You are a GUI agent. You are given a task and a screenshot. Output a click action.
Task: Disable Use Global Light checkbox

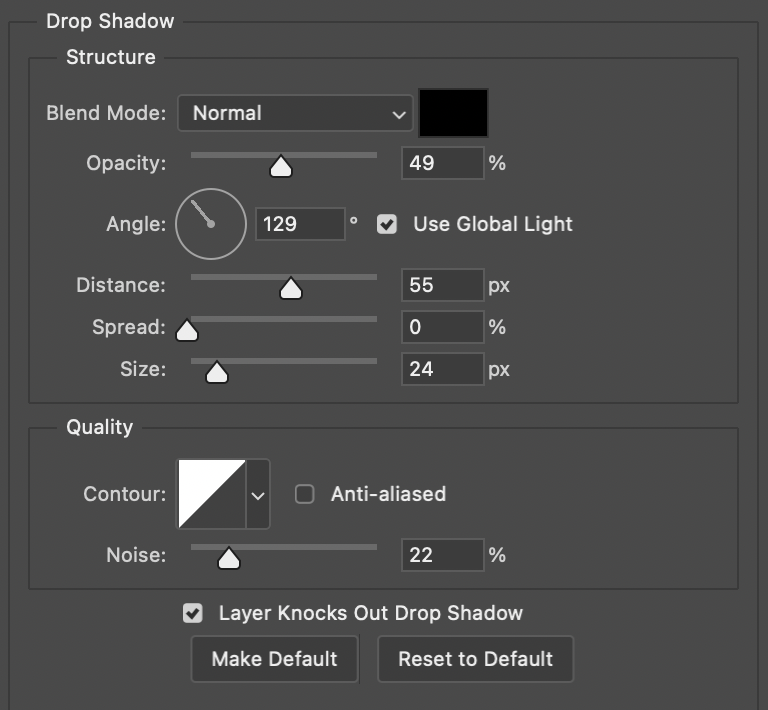pos(387,224)
